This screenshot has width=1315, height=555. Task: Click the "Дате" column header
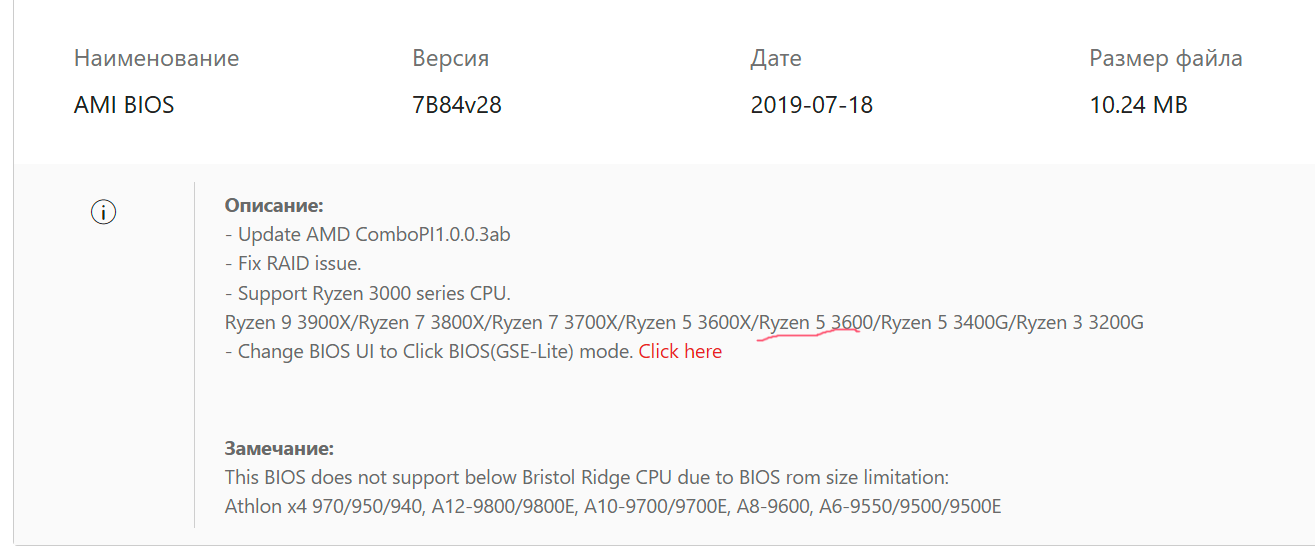tap(776, 58)
